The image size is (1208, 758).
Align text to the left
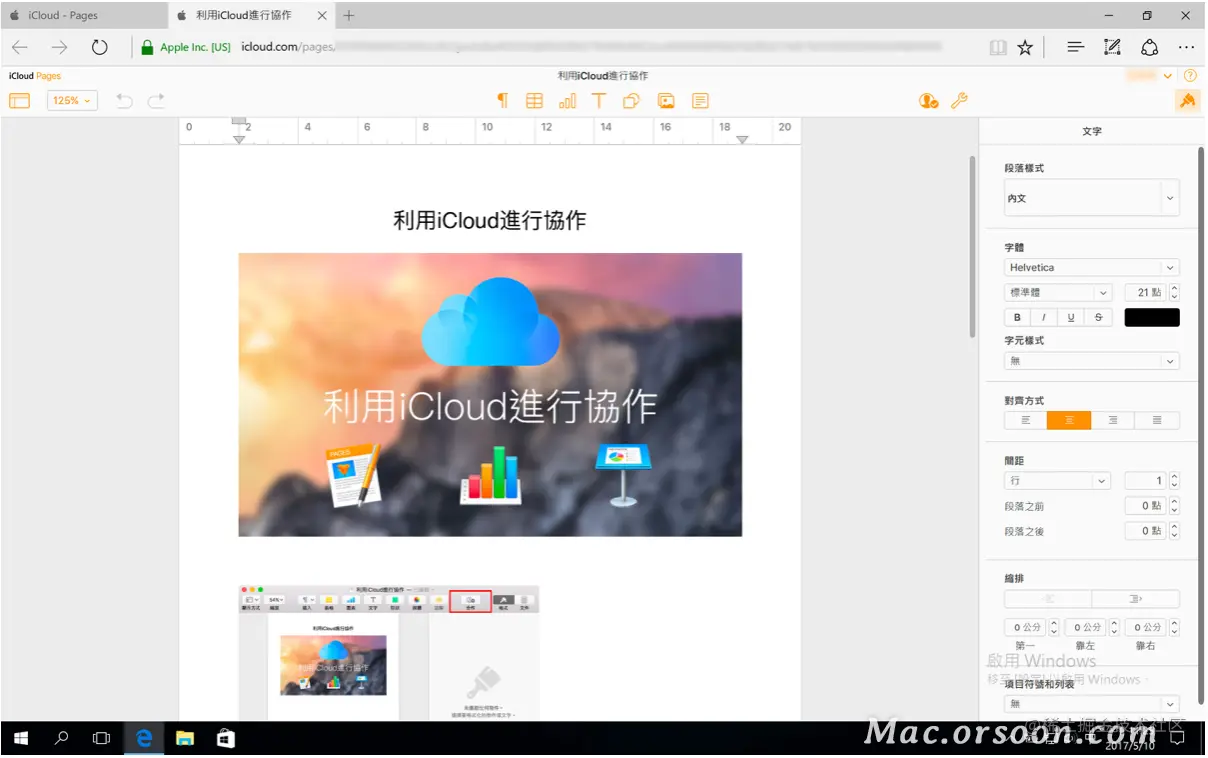point(1026,421)
